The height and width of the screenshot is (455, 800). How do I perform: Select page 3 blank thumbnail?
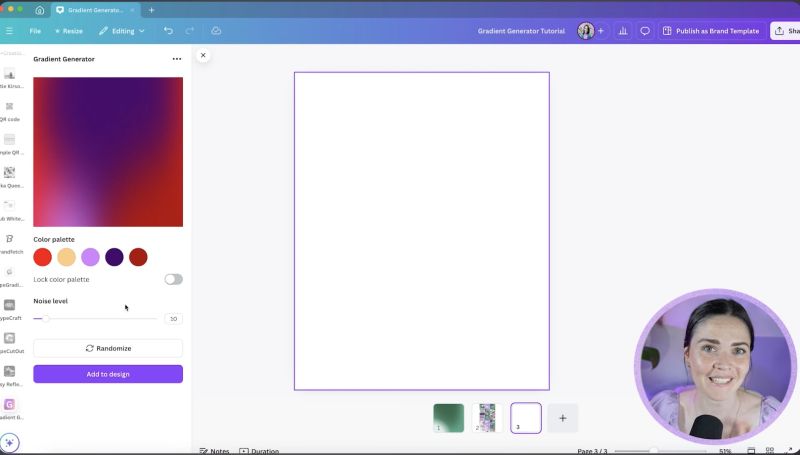pos(526,418)
